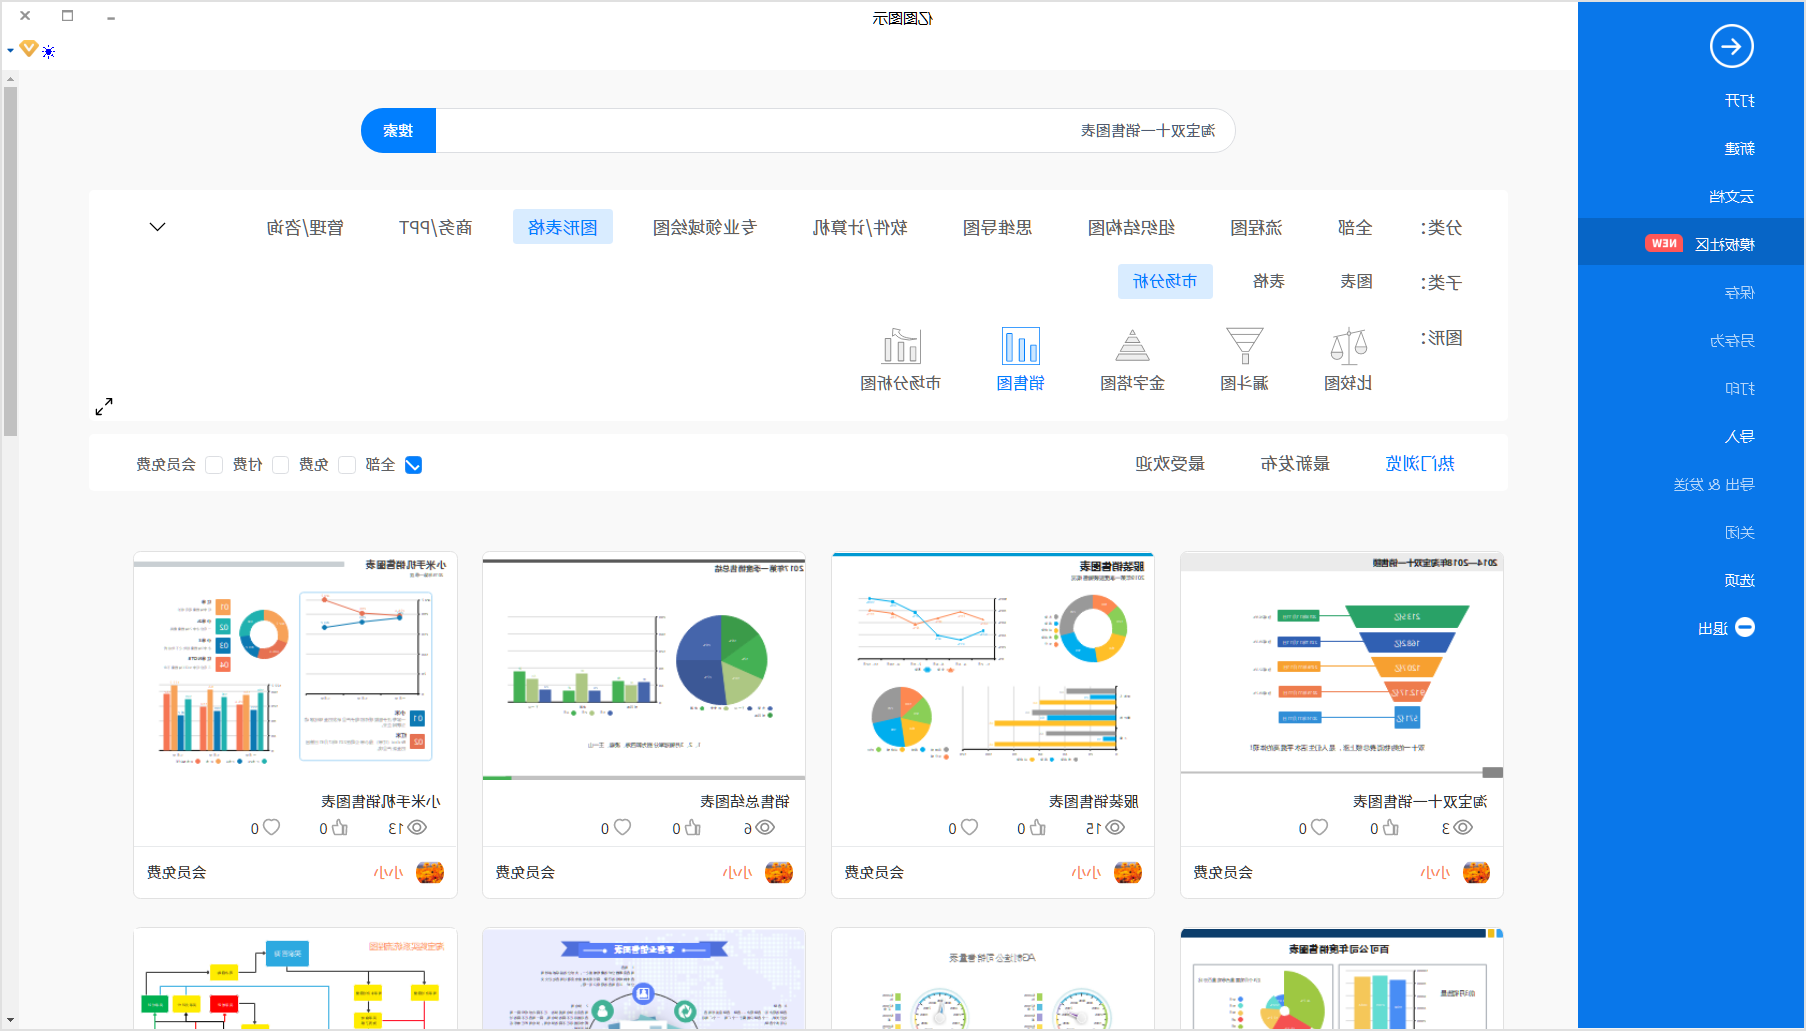Check the 会员免费 filter checkbox
1806x1031 pixels.
pyautogui.click(x=214, y=465)
